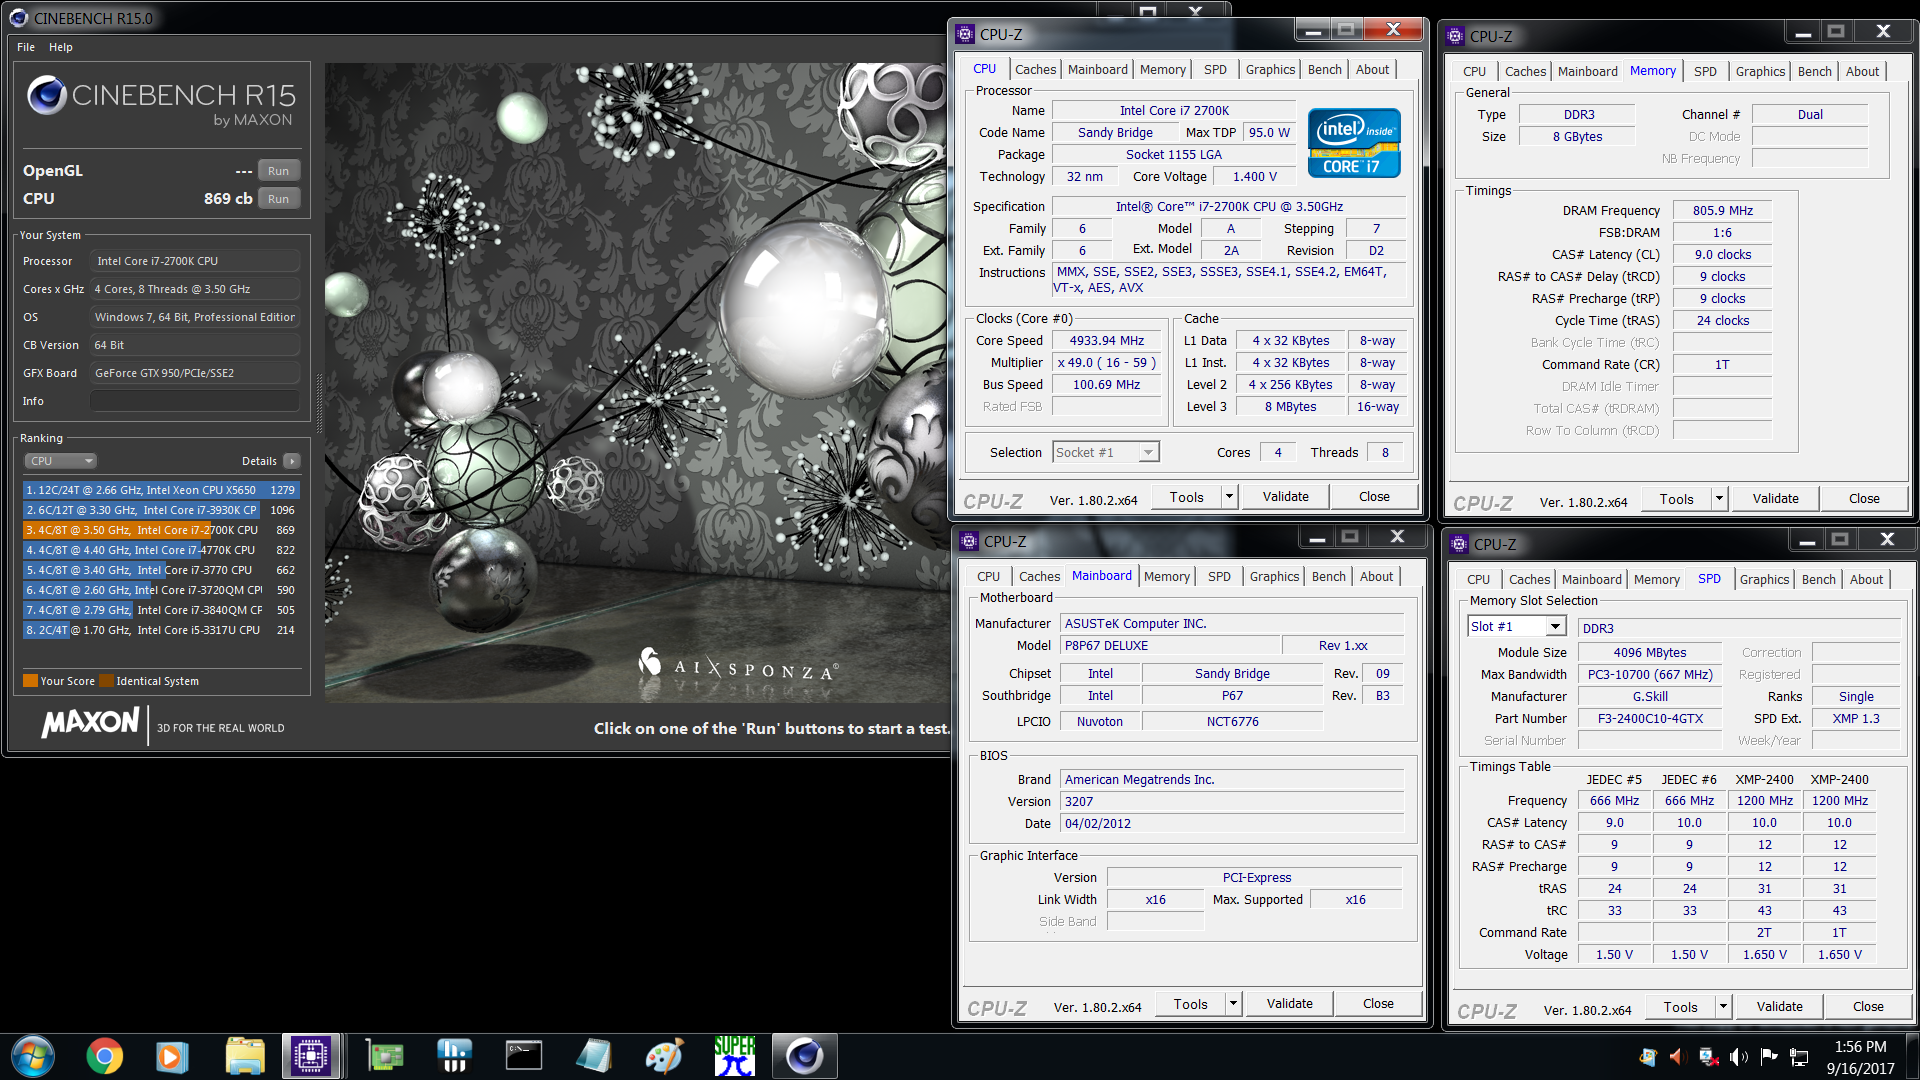Open the Slot #1 memory slot dropdown
Screen dimensions: 1920x1080
point(1516,627)
